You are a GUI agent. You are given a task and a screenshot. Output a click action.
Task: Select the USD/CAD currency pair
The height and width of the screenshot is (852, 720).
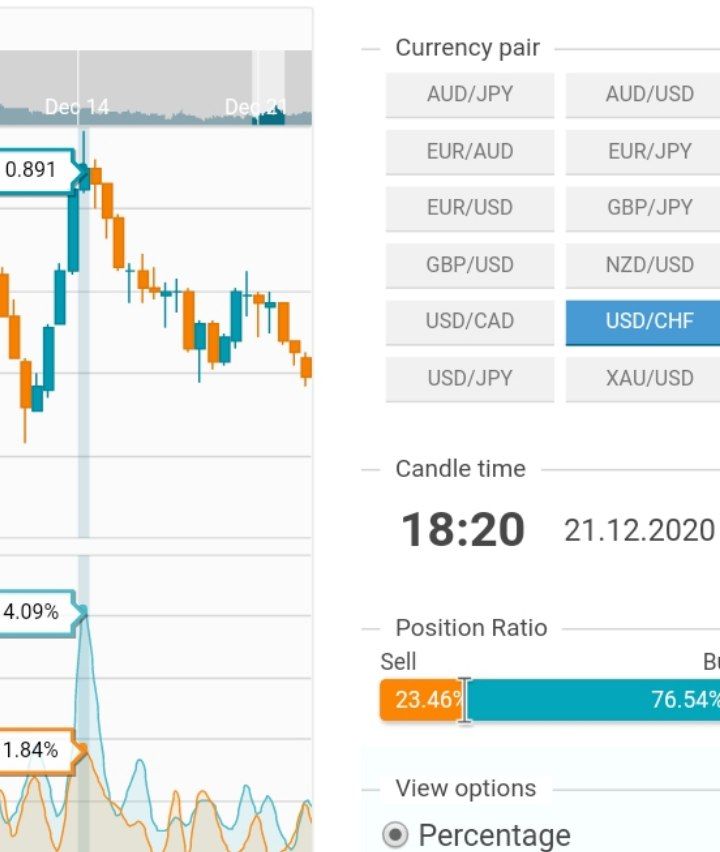point(469,321)
